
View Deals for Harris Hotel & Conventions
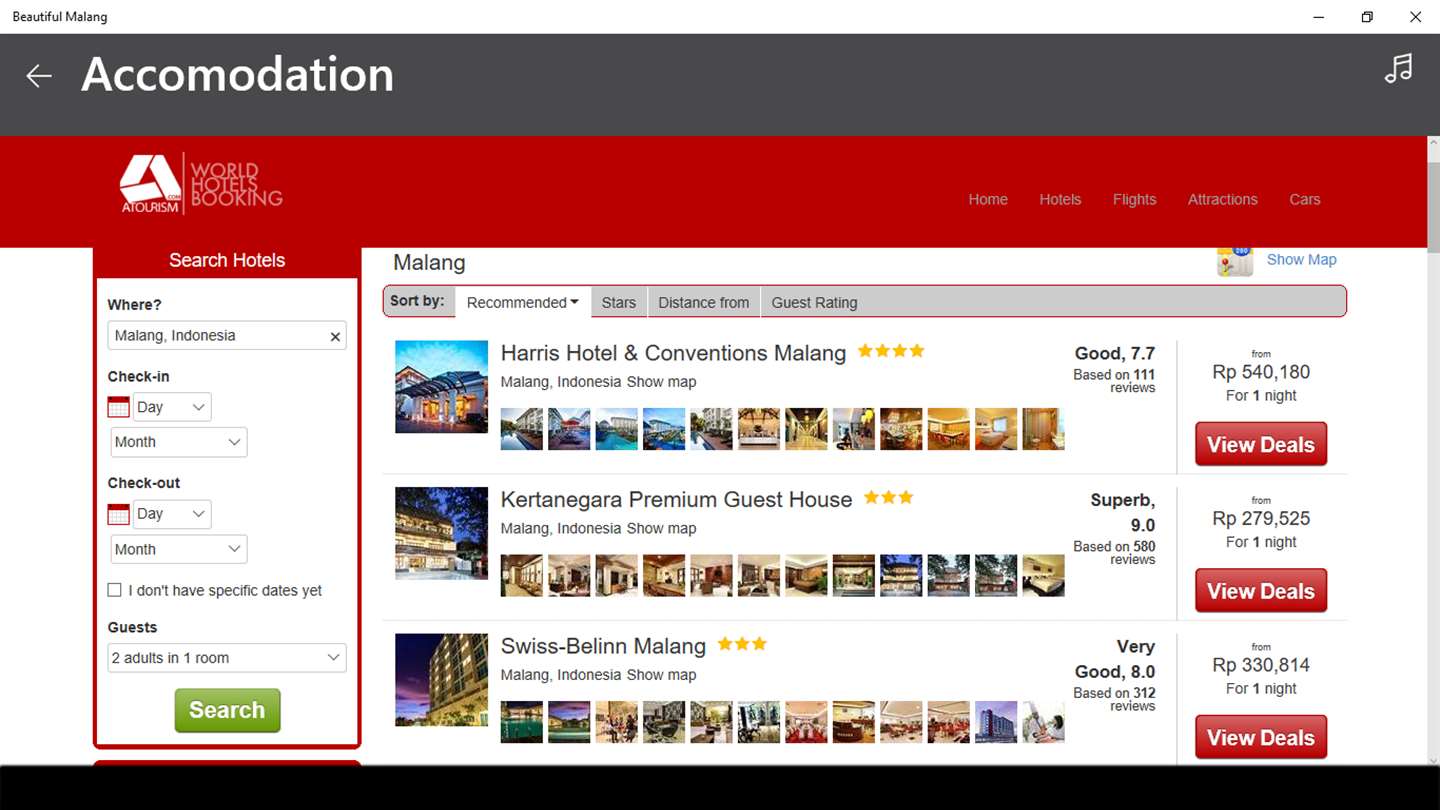pyautogui.click(x=1260, y=445)
